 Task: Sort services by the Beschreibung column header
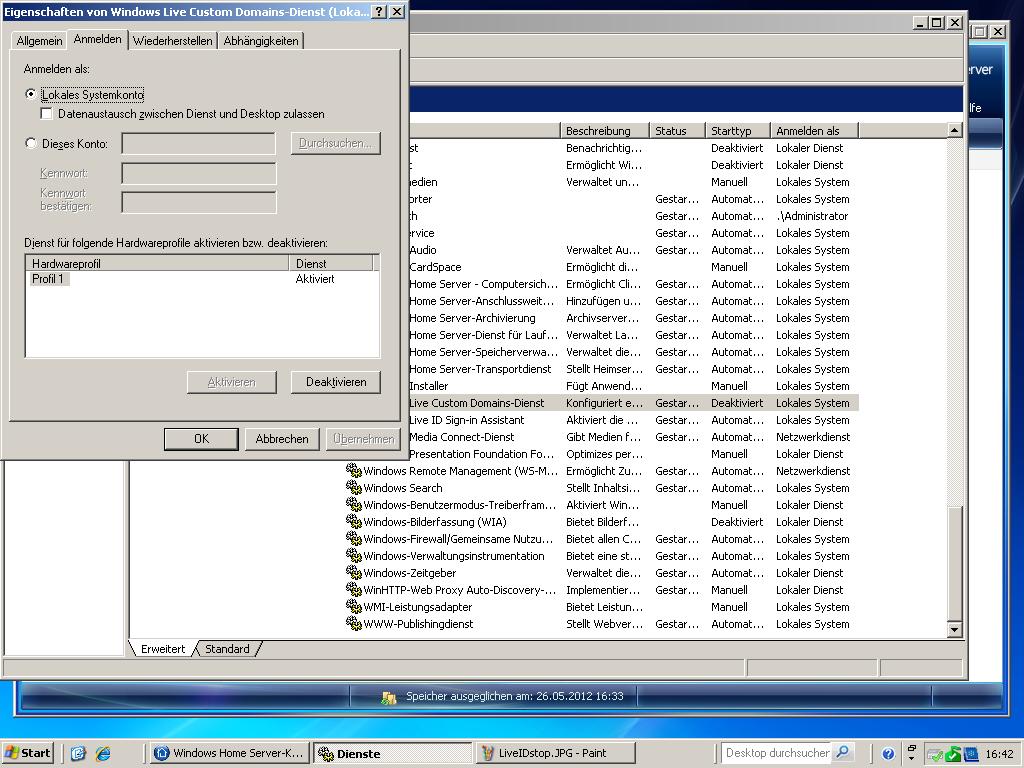[605, 131]
